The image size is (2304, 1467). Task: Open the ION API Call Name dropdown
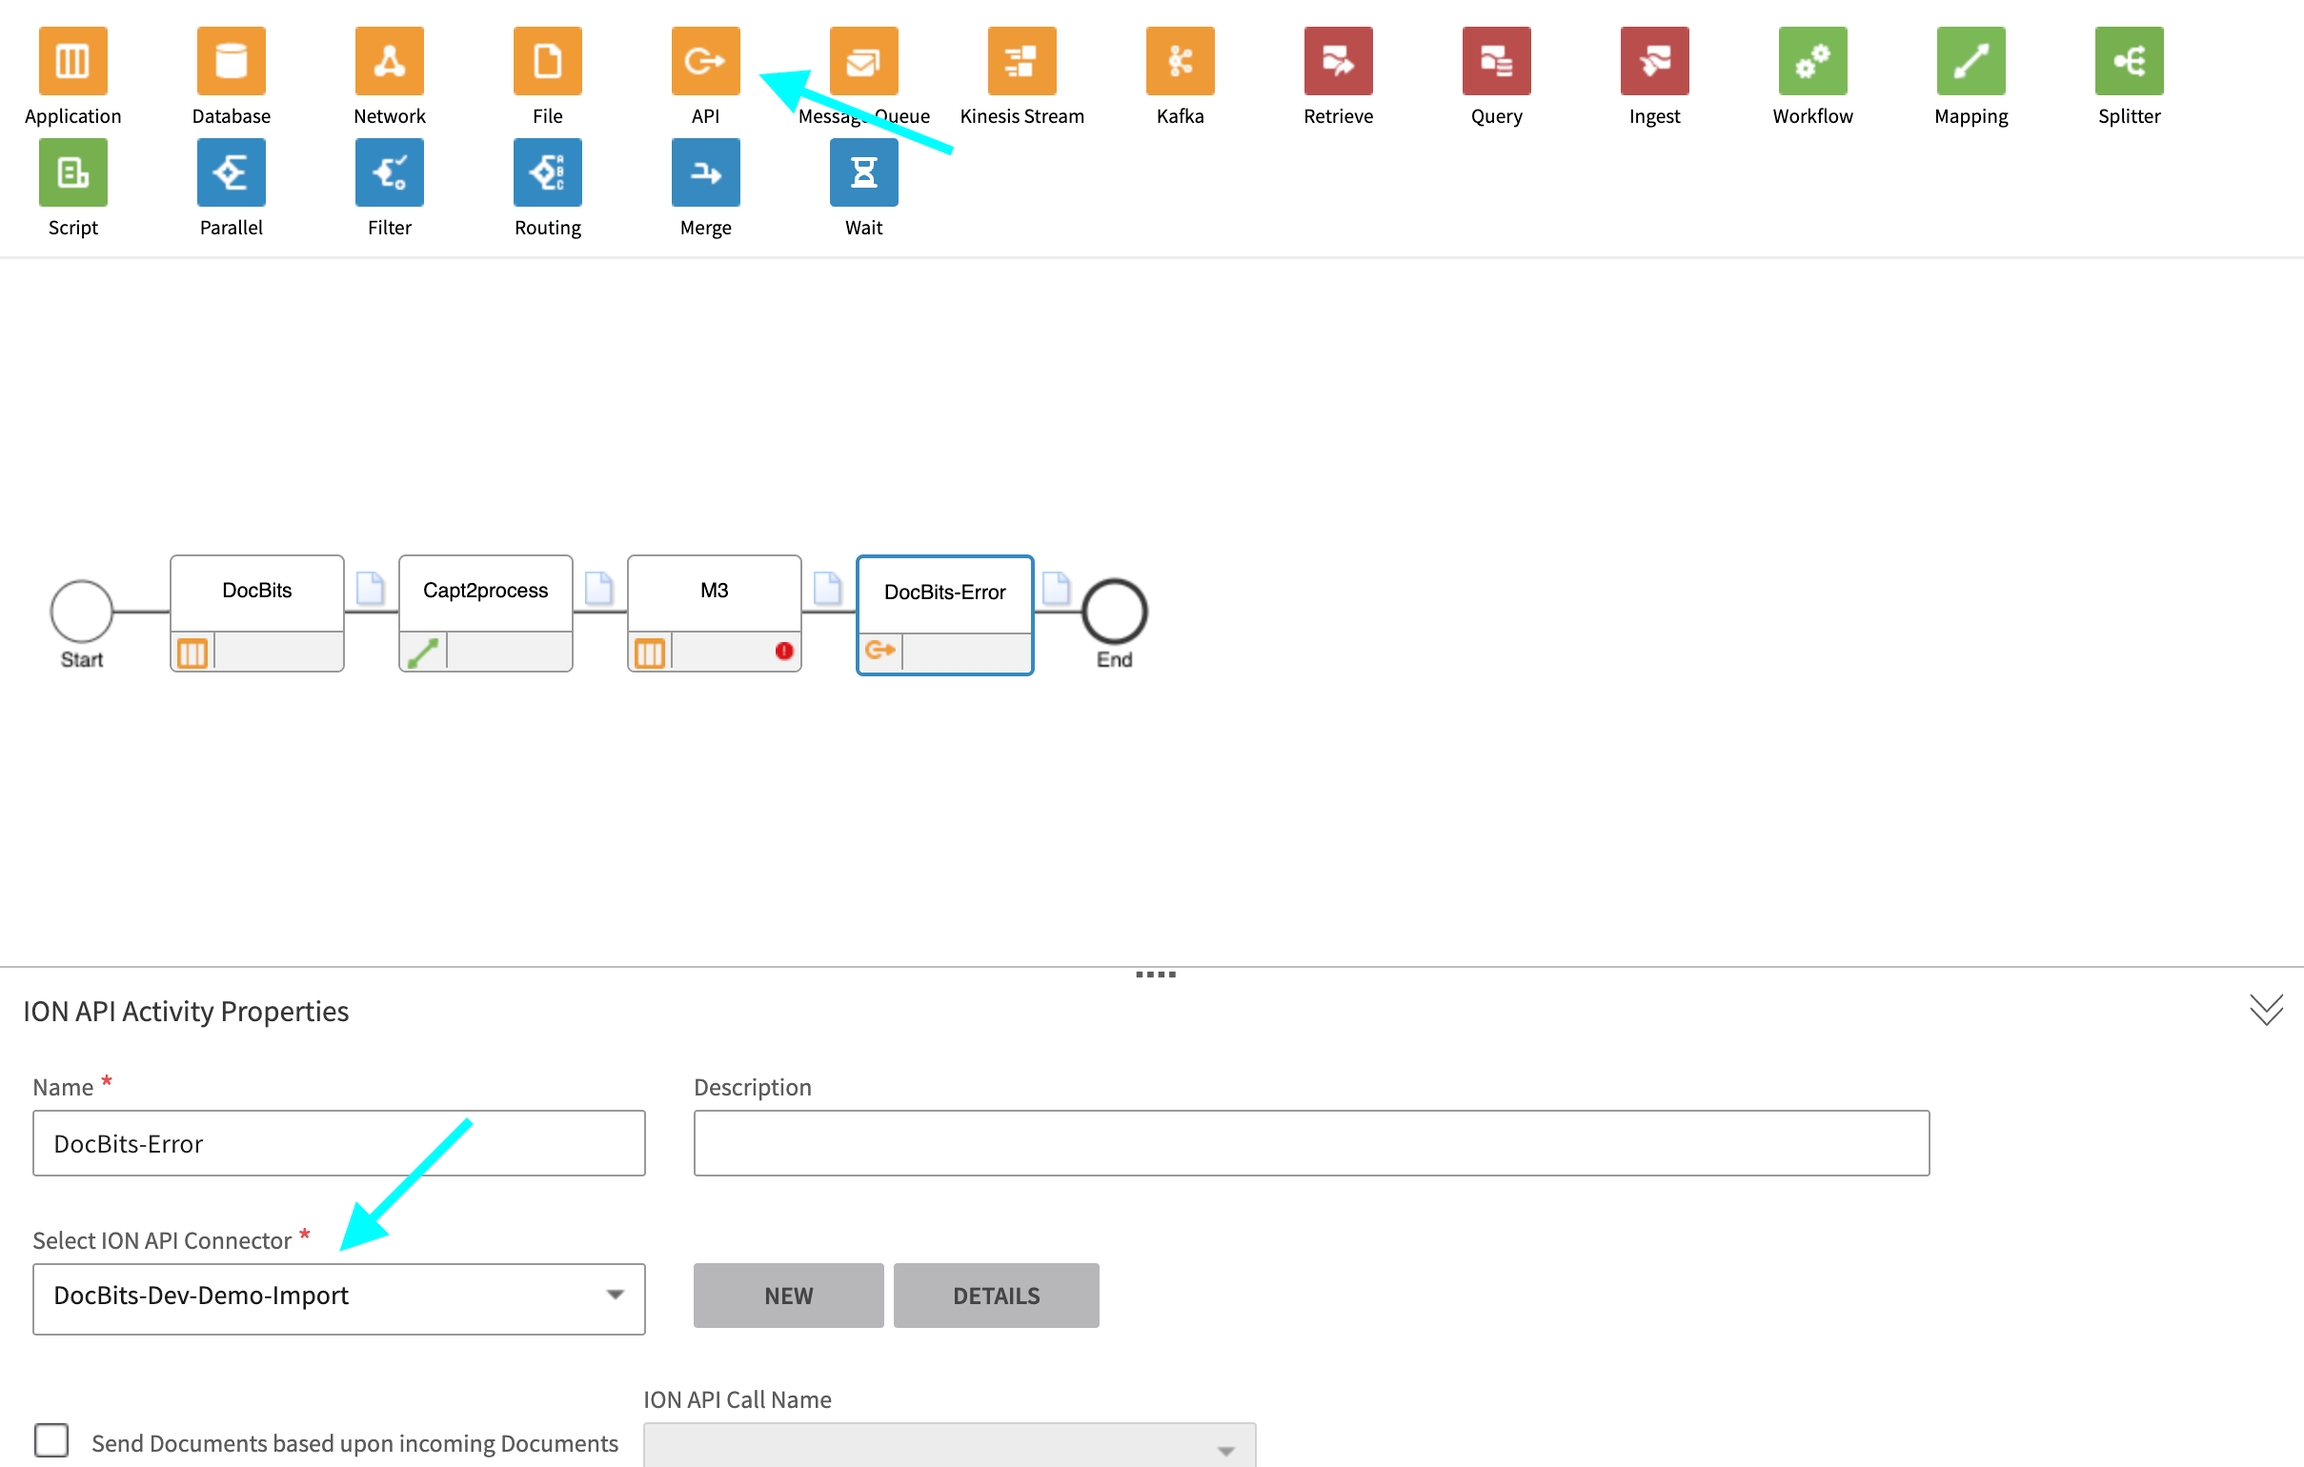[949, 1446]
